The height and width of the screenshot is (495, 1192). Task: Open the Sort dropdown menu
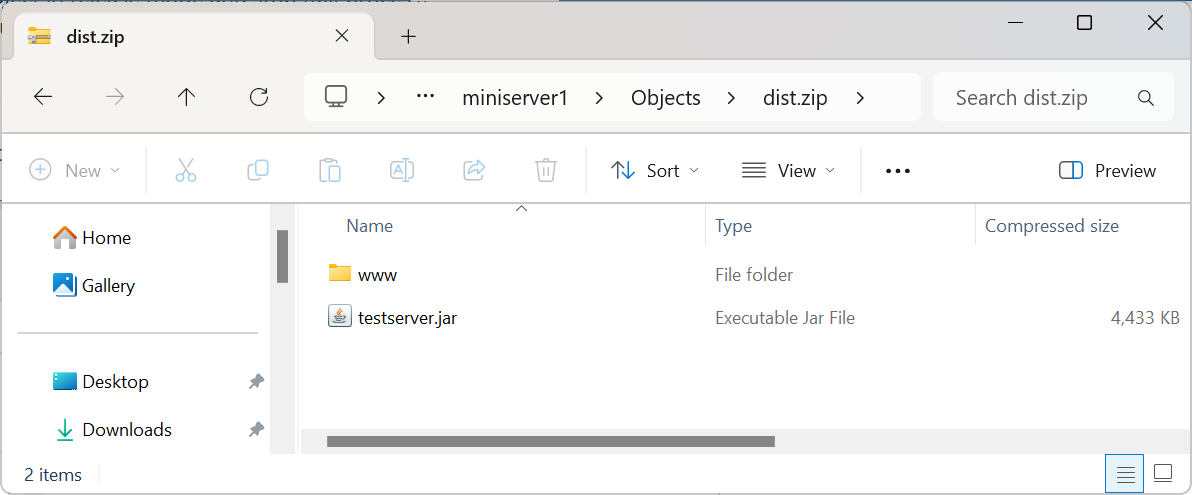(x=655, y=171)
